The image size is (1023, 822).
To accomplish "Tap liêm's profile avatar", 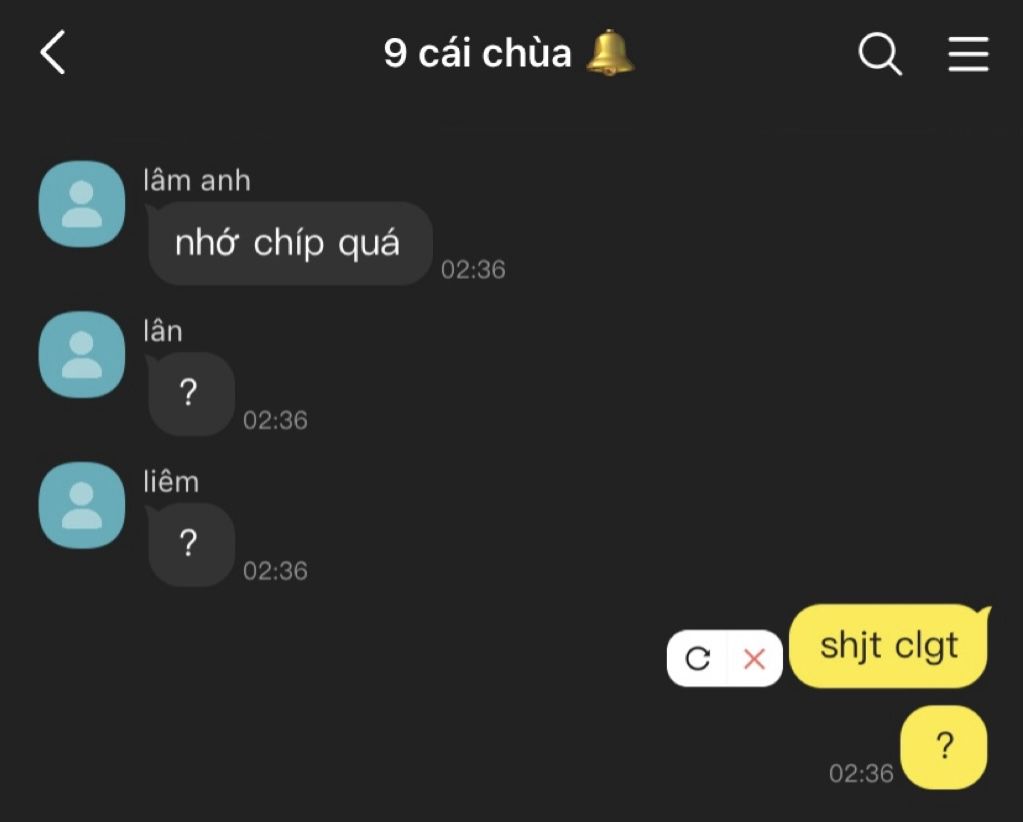I will 82,506.
